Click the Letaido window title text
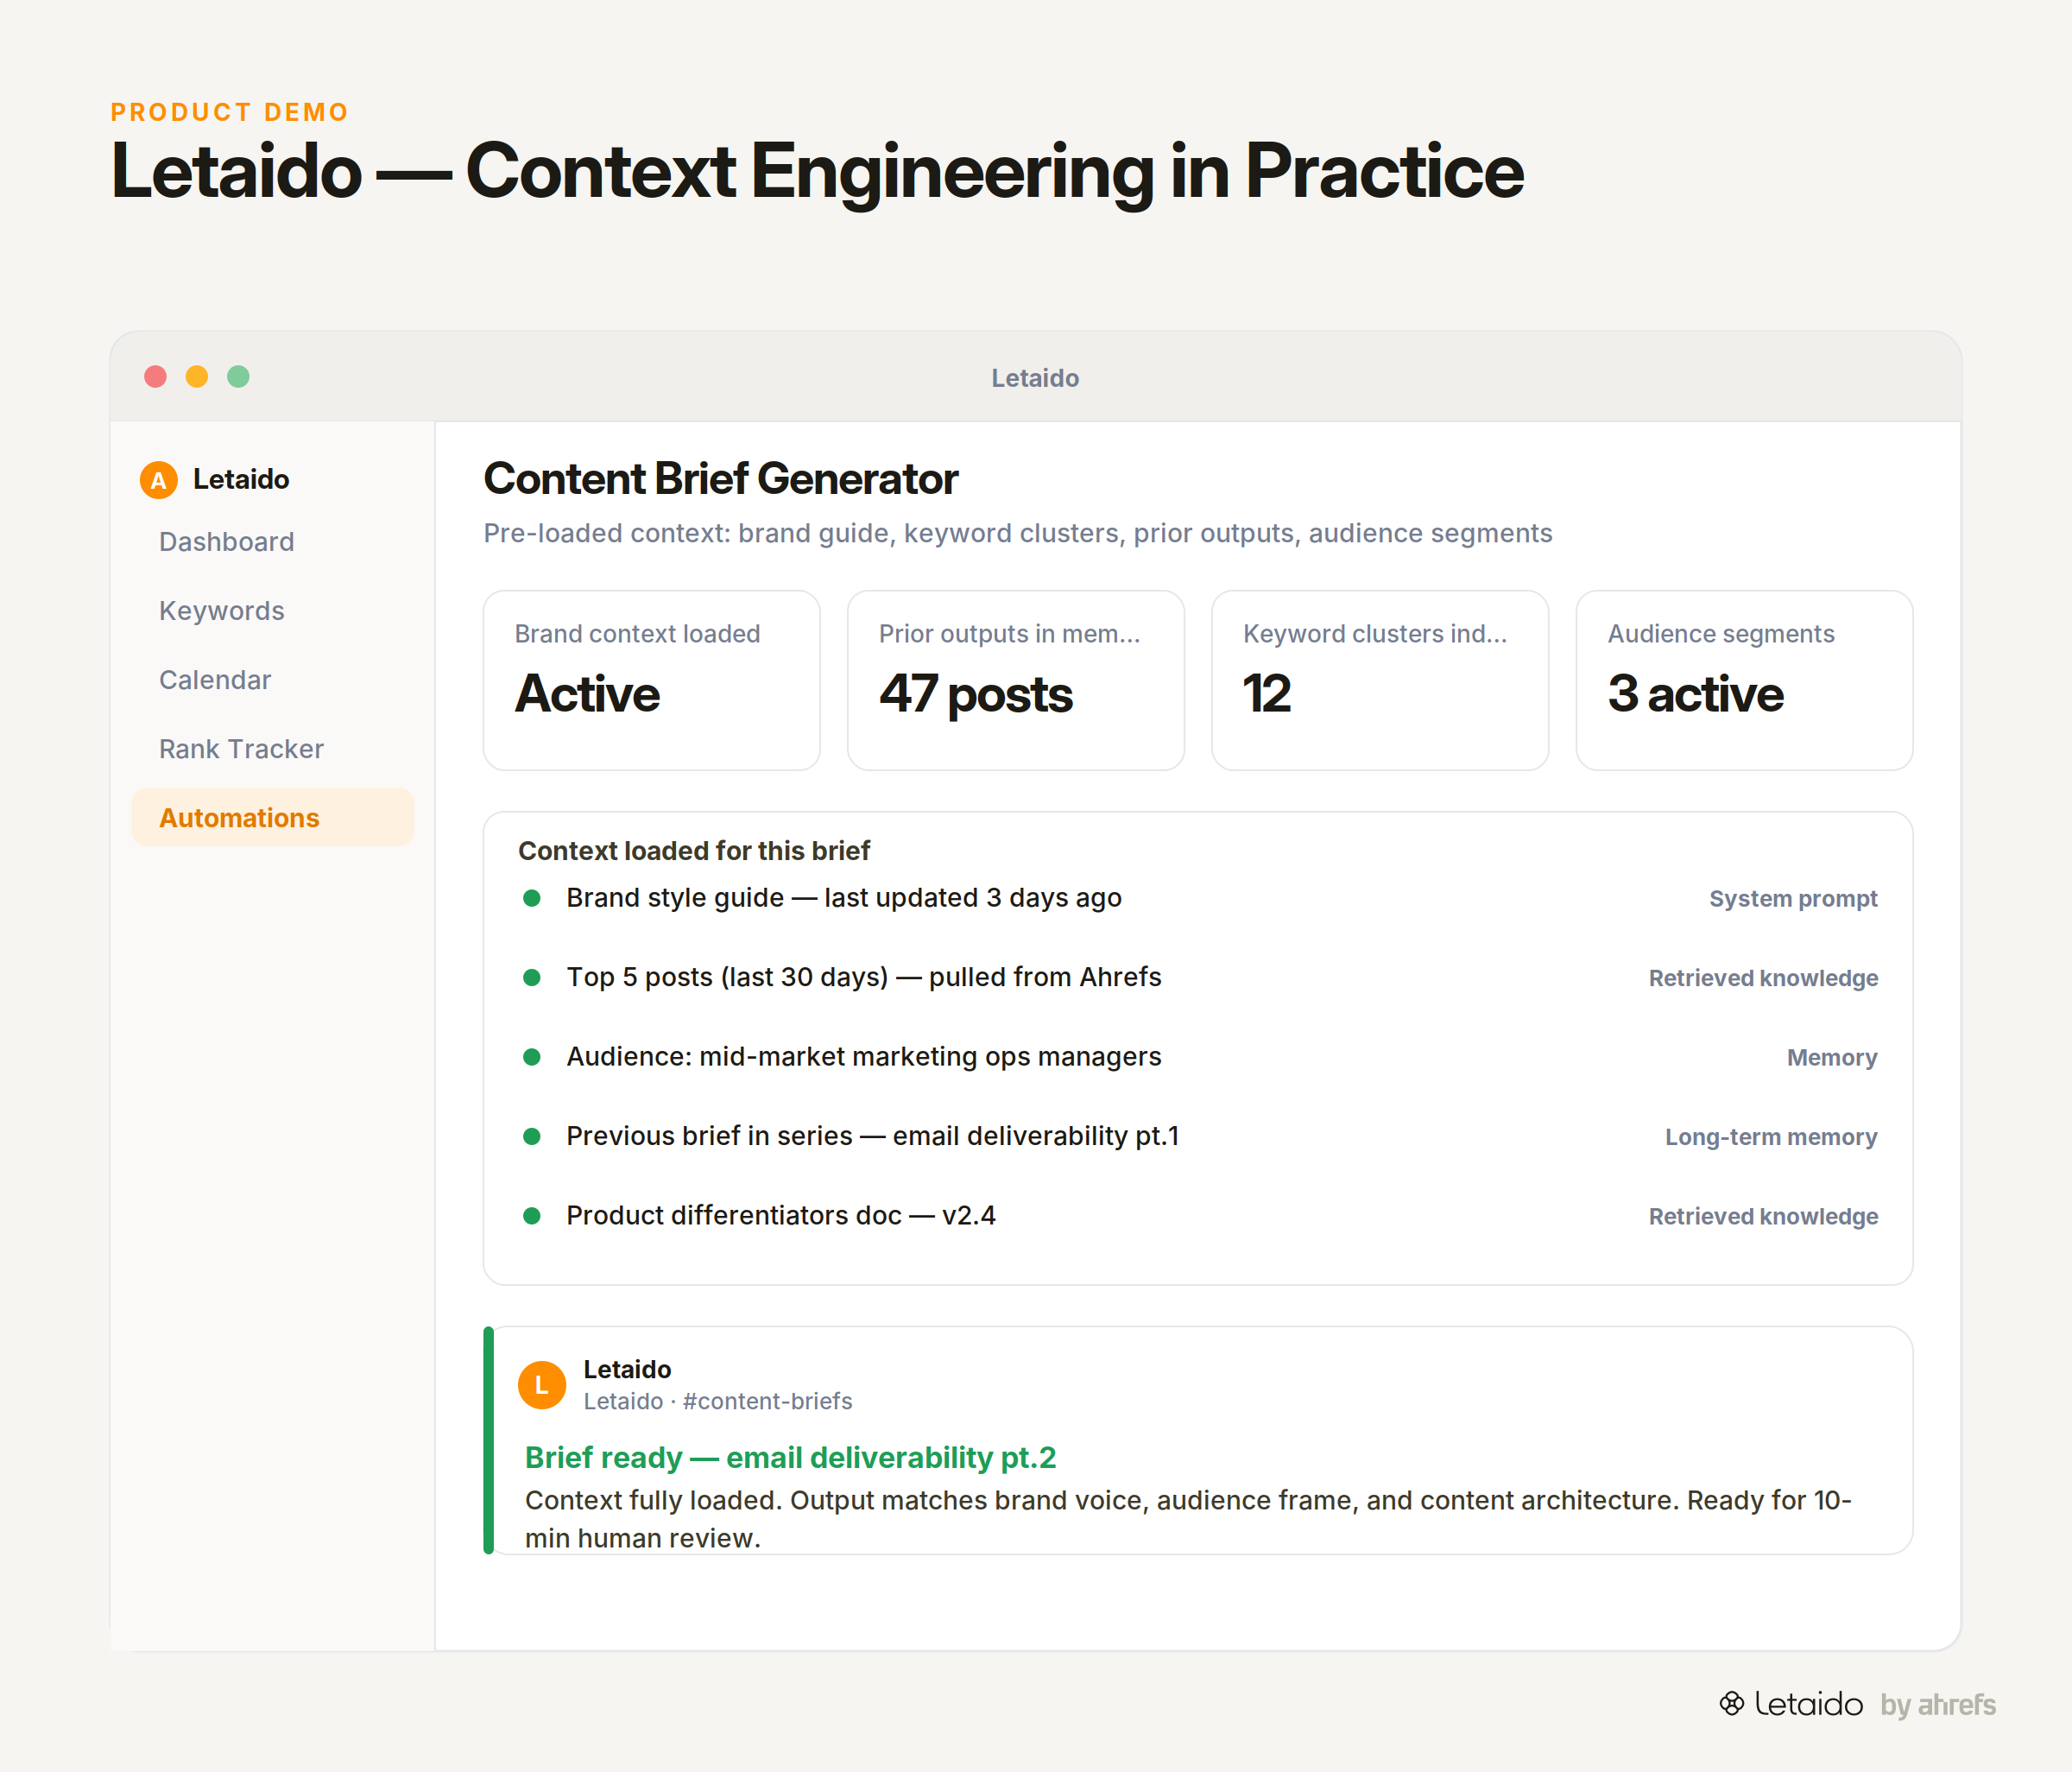Screen dimensions: 2072x1772 click(x=1035, y=378)
